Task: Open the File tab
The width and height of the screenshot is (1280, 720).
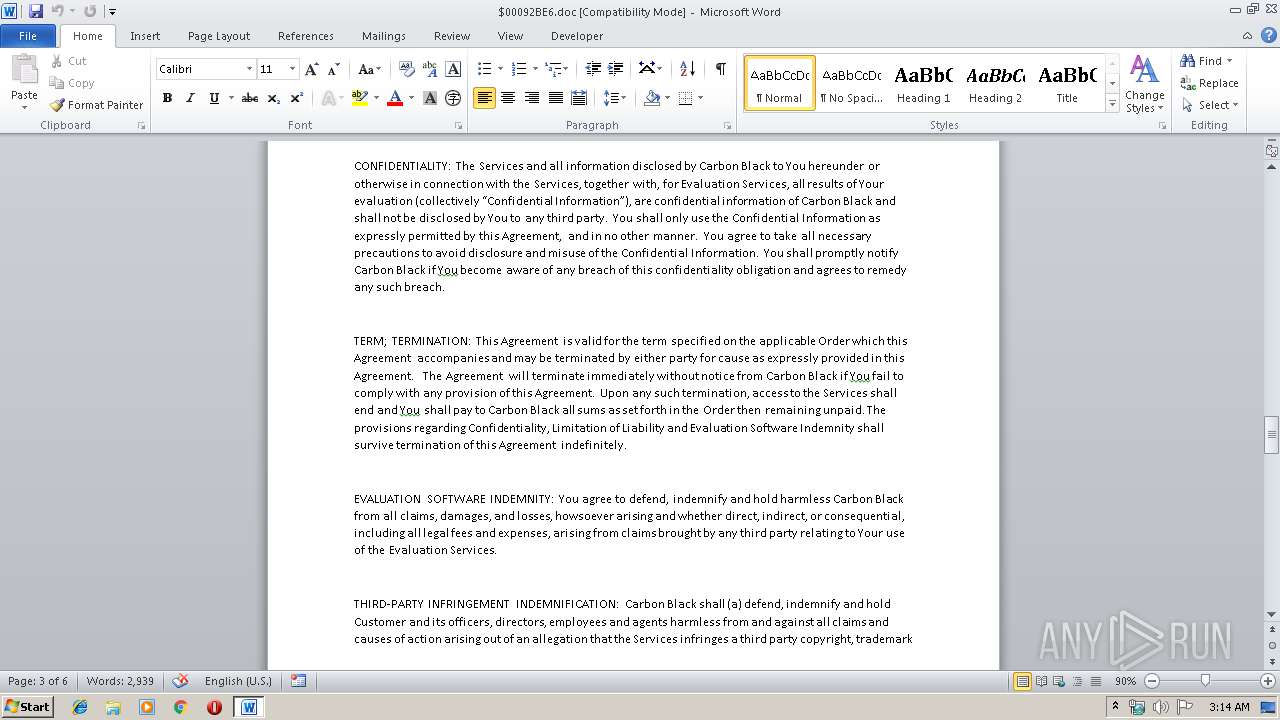Action: (x=28, y=36)
